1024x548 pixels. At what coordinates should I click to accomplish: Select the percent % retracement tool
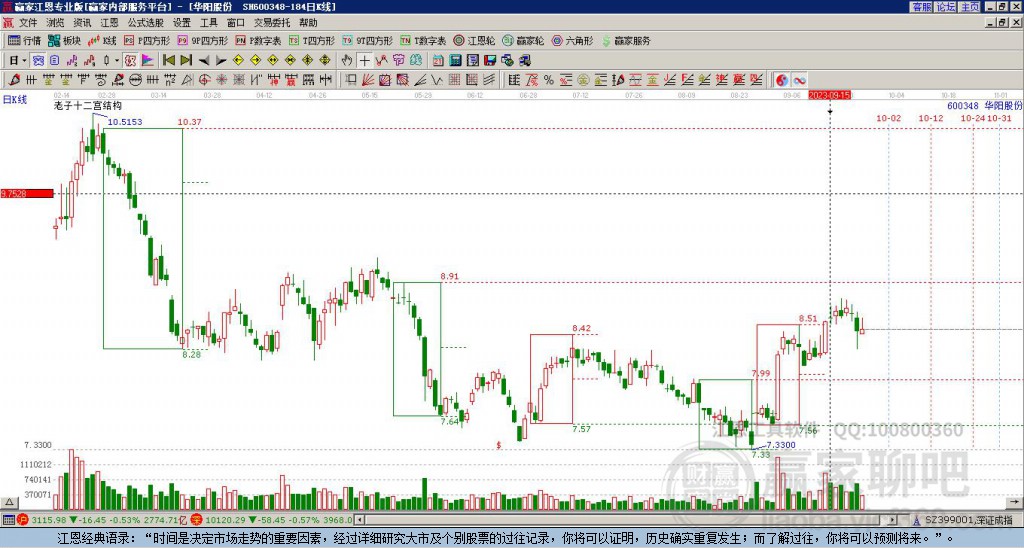pos(549,80)
